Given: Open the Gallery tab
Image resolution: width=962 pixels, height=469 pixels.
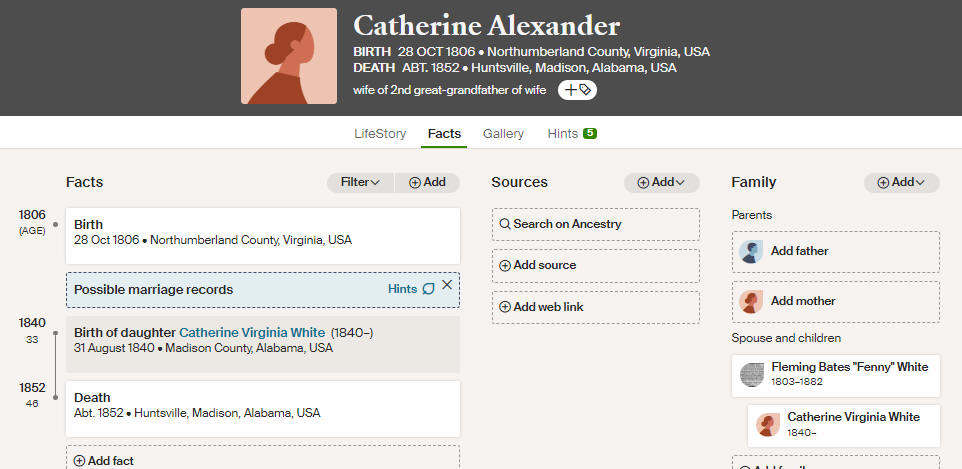Looking at the screenshot, I should click(x=503, y=134).
